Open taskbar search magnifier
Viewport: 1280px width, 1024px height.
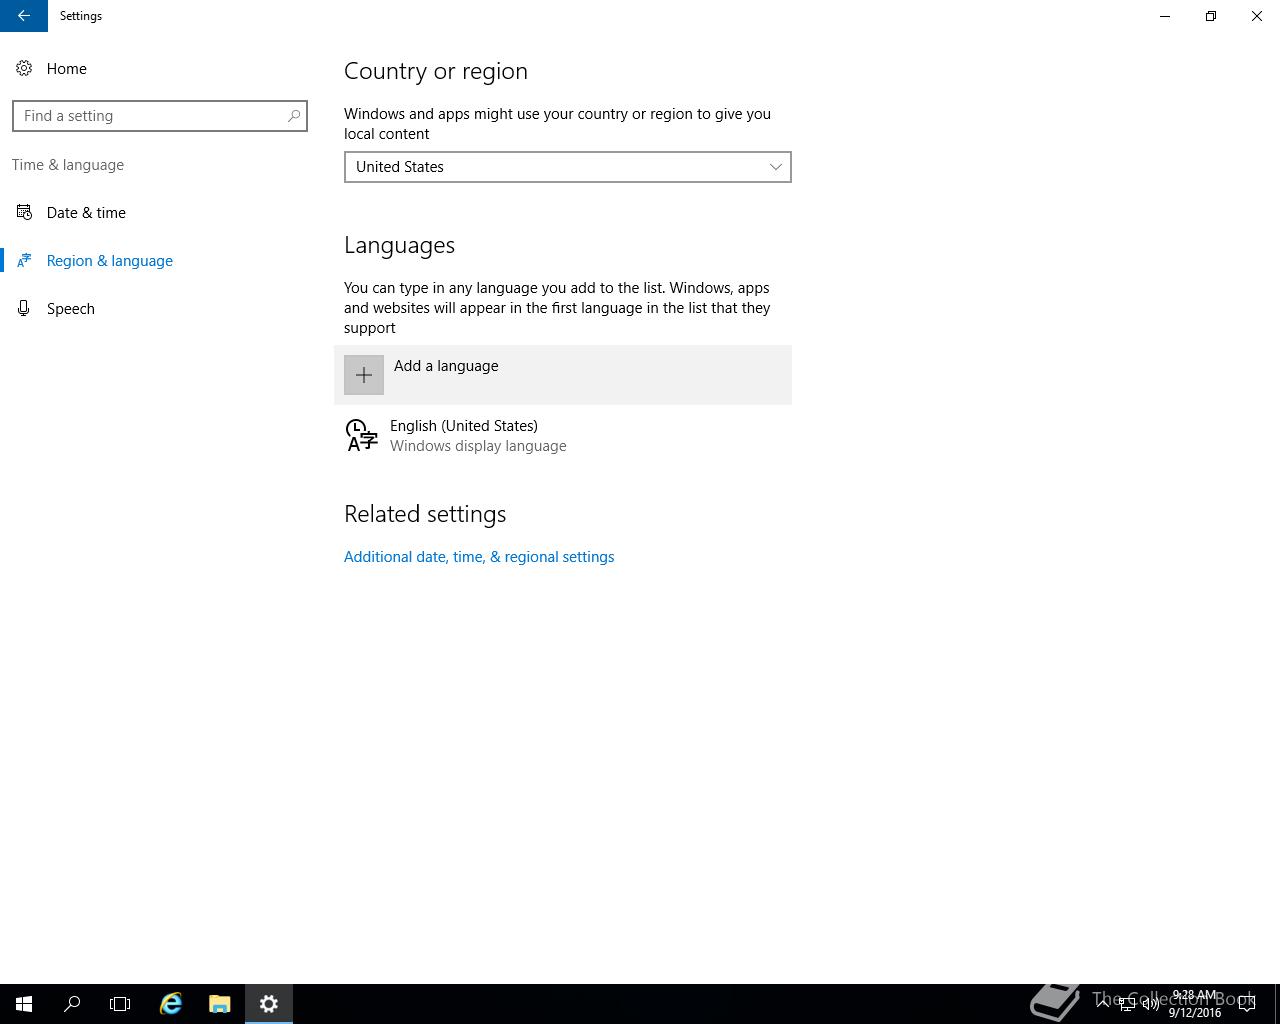pyautogui.click(x=72, y=1004)
